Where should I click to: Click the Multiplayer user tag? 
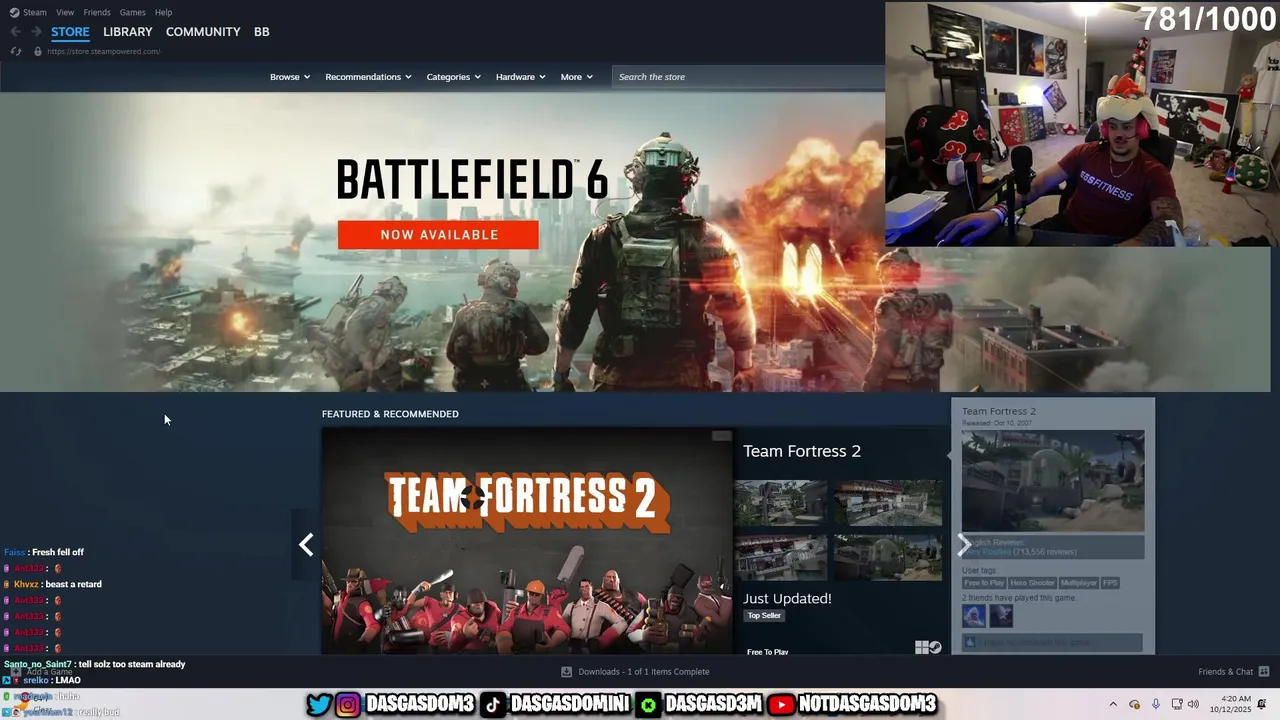(1078, 583)
